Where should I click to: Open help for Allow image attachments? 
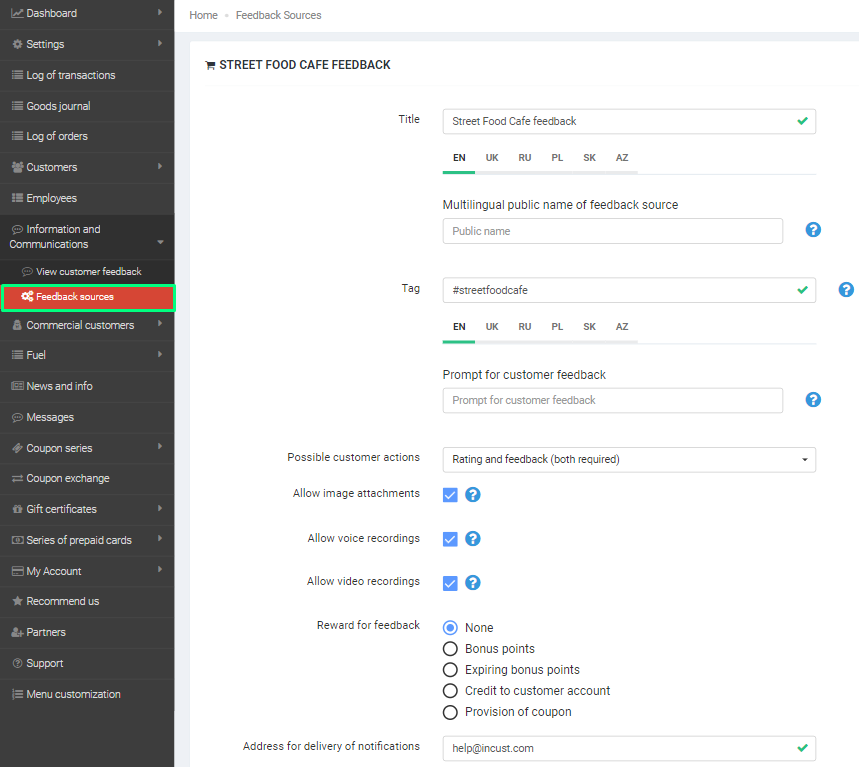[x=473, y=495]
